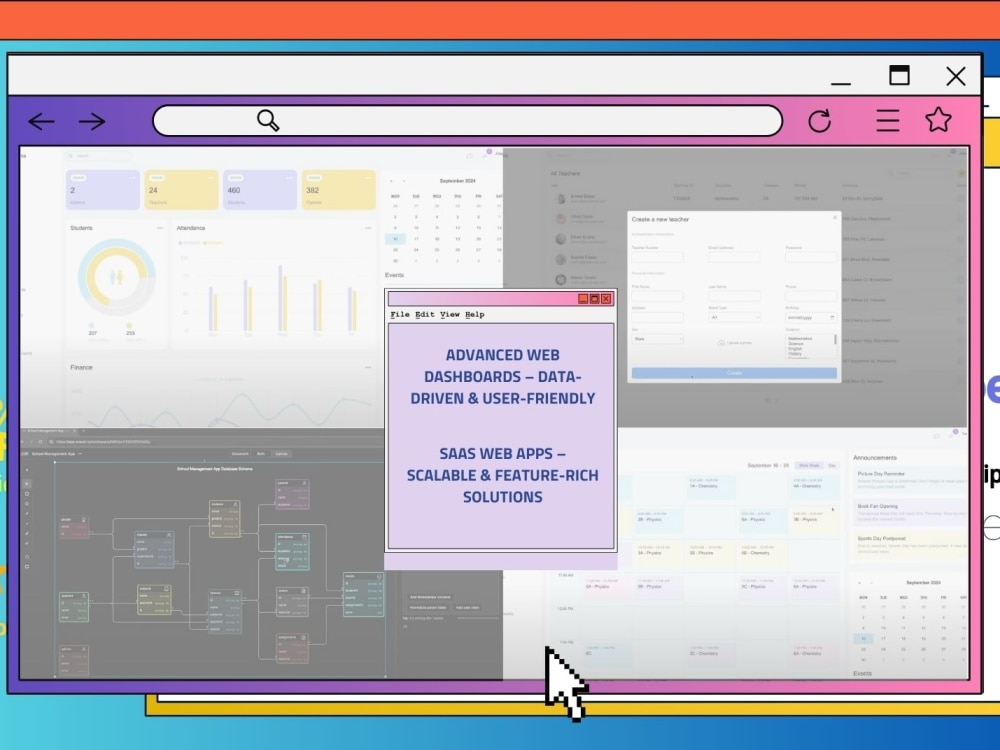This screenshot has height=750, width=1000.
Task: Open the Attendance card three-dot menu
Action: [368, 228]
